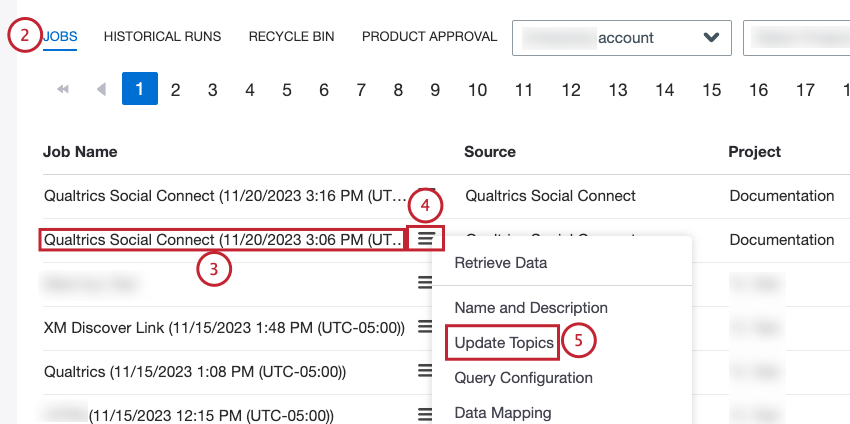Screen dimensions: 850x424
Task: Select the 3:06 PM Qualtrics Social Connect job
Action: coord(223,239)
